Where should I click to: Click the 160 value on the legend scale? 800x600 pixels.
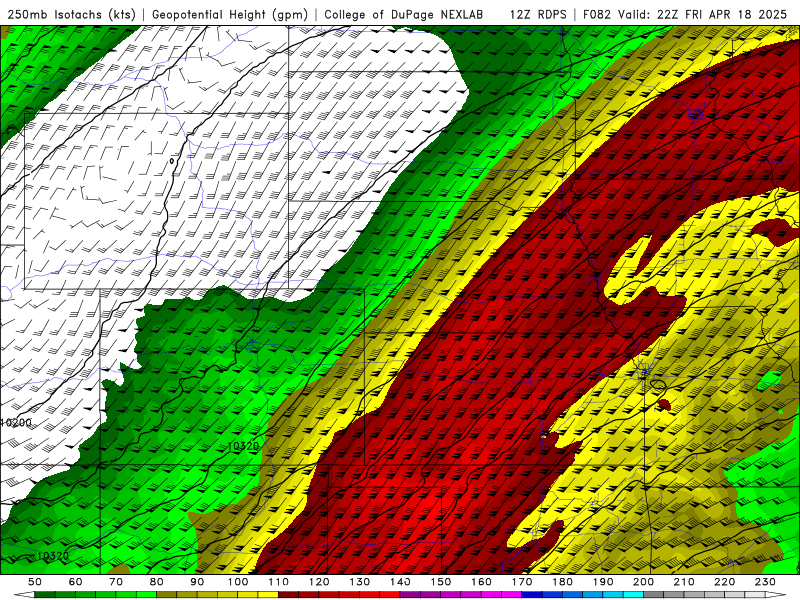coord(481,582)
